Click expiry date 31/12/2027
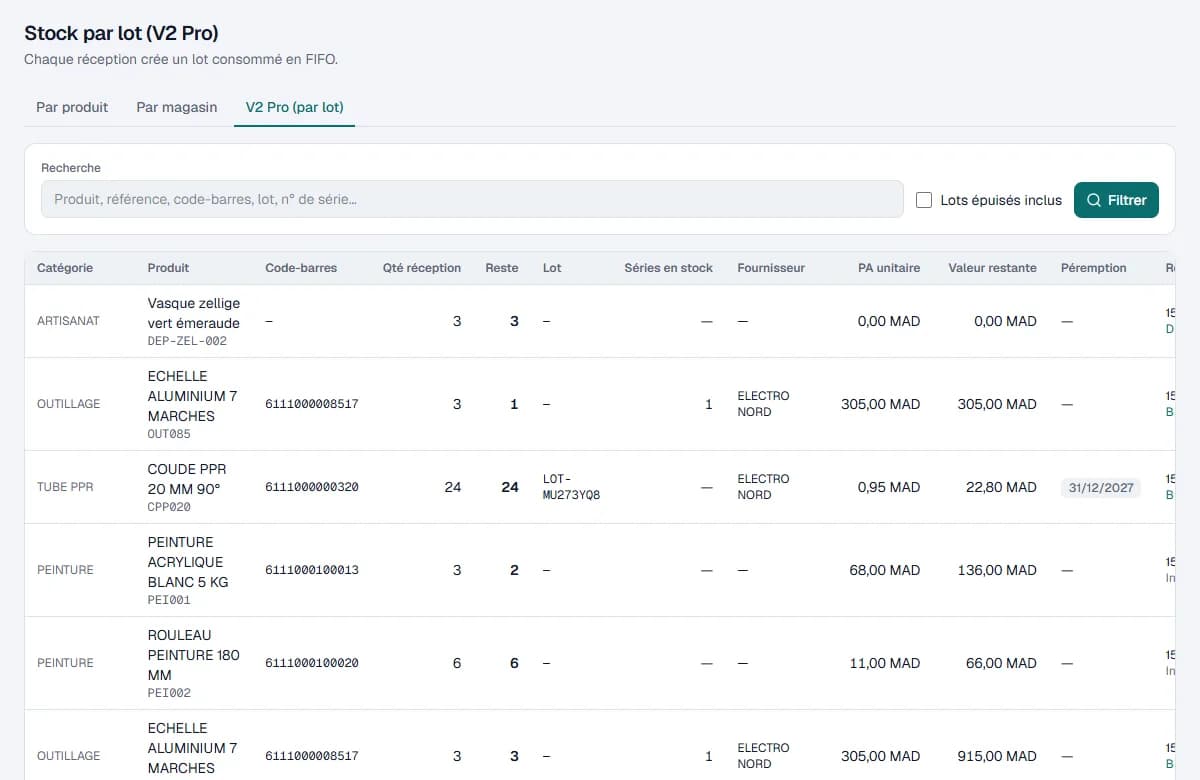 (x=1101, y=488)
